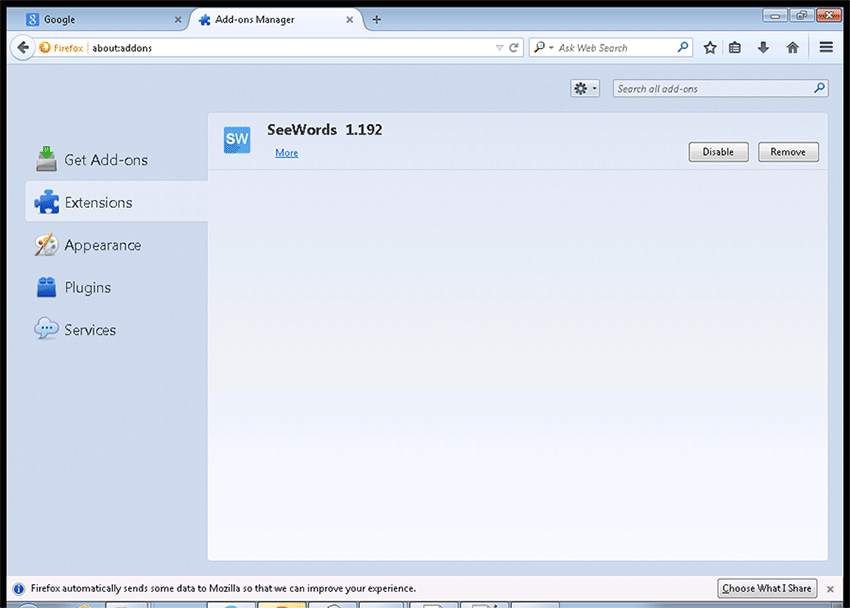Select Get Add-ons in sidebar
This screenshot has height=608, width=850.
[105, 160]
